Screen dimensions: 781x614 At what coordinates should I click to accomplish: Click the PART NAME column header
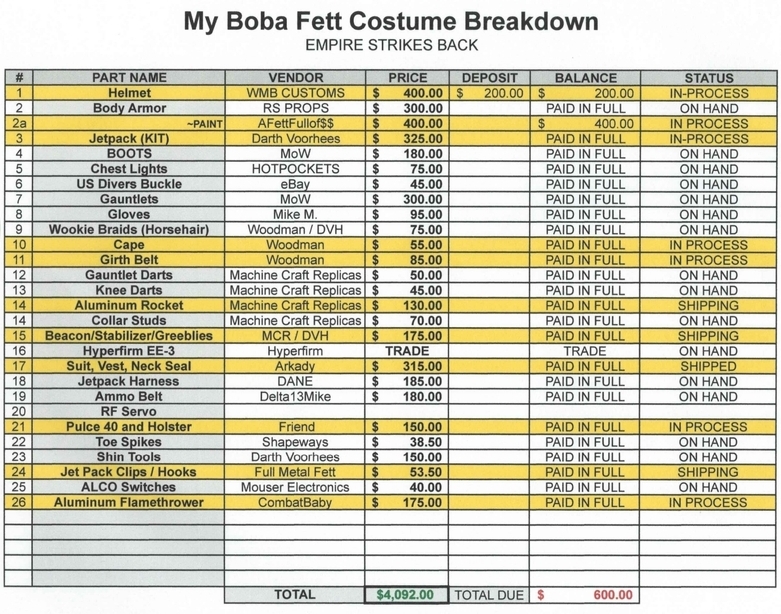pyautogui.click(x=129, y=78)
